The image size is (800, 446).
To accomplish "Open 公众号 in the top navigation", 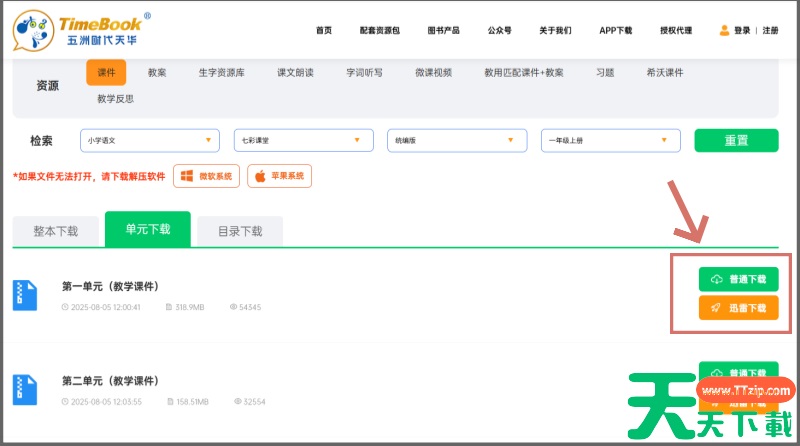I will (499, 31).
